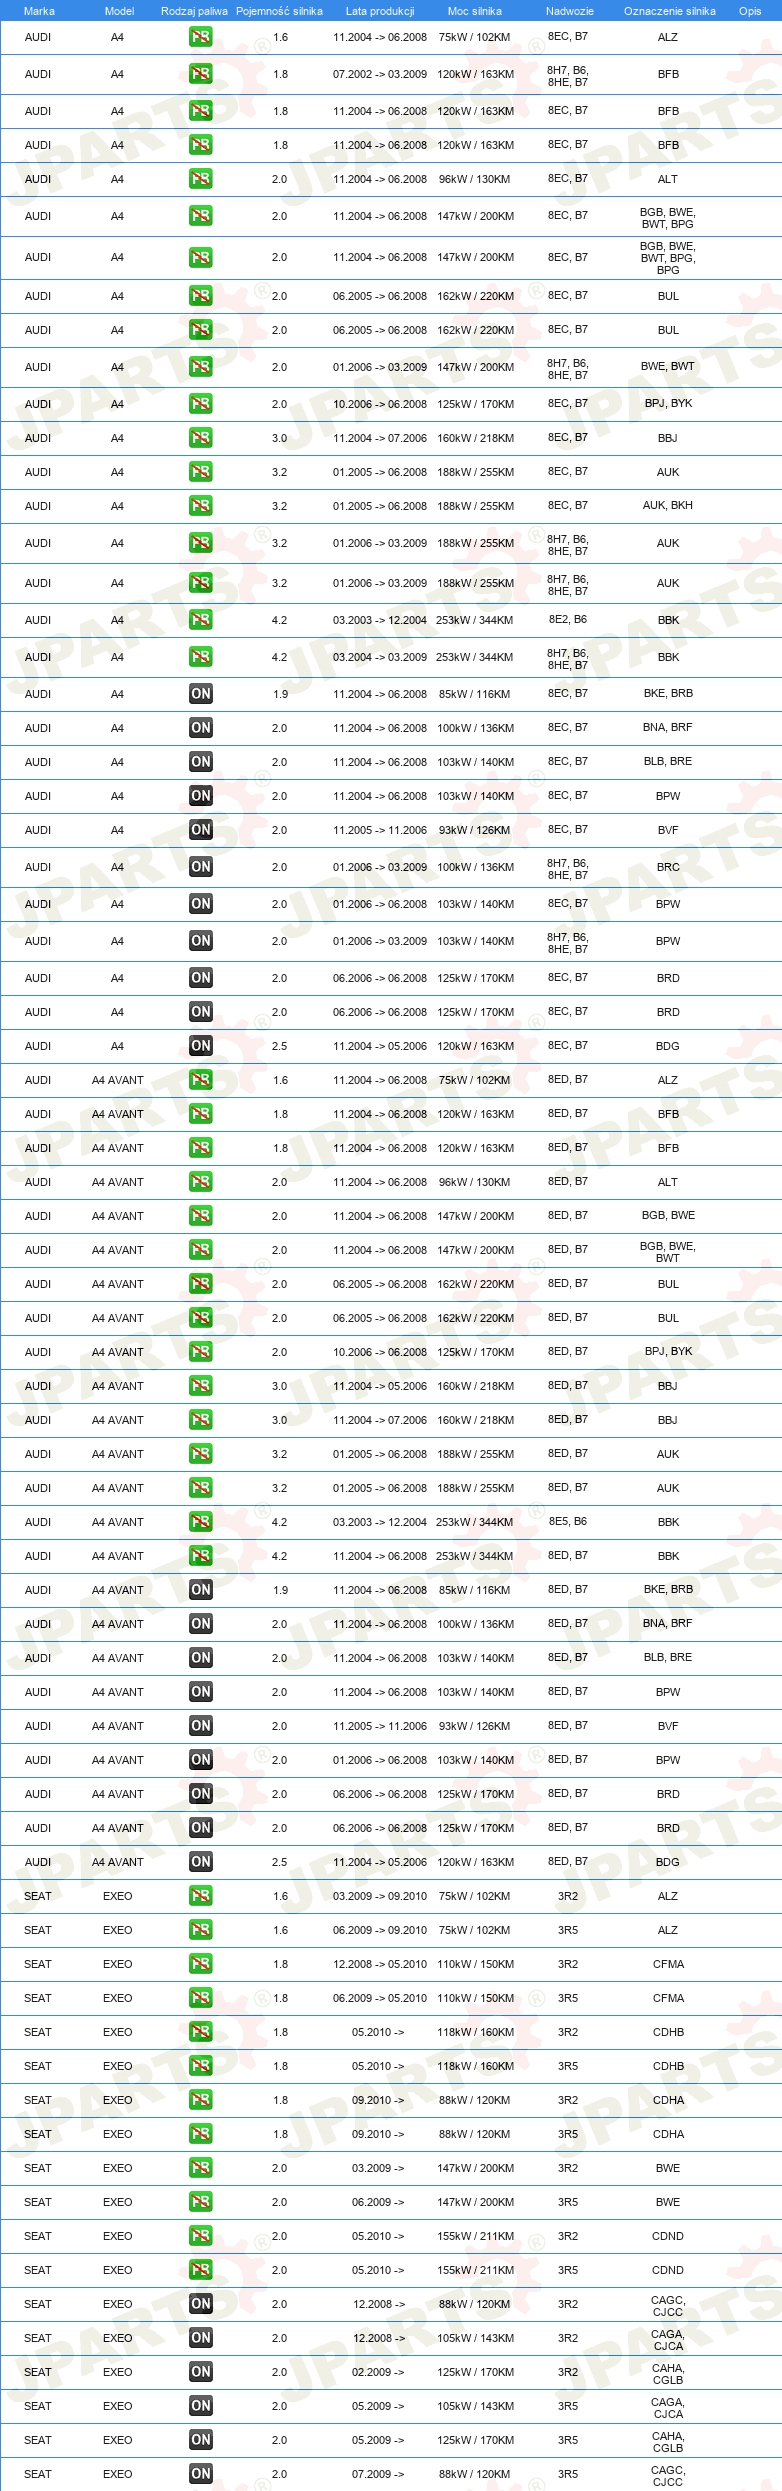Viewport: 782px width, 2491px height.
Task: Click the Nadwozie column header
Action: pyautogui.click(x=569, y=11)
